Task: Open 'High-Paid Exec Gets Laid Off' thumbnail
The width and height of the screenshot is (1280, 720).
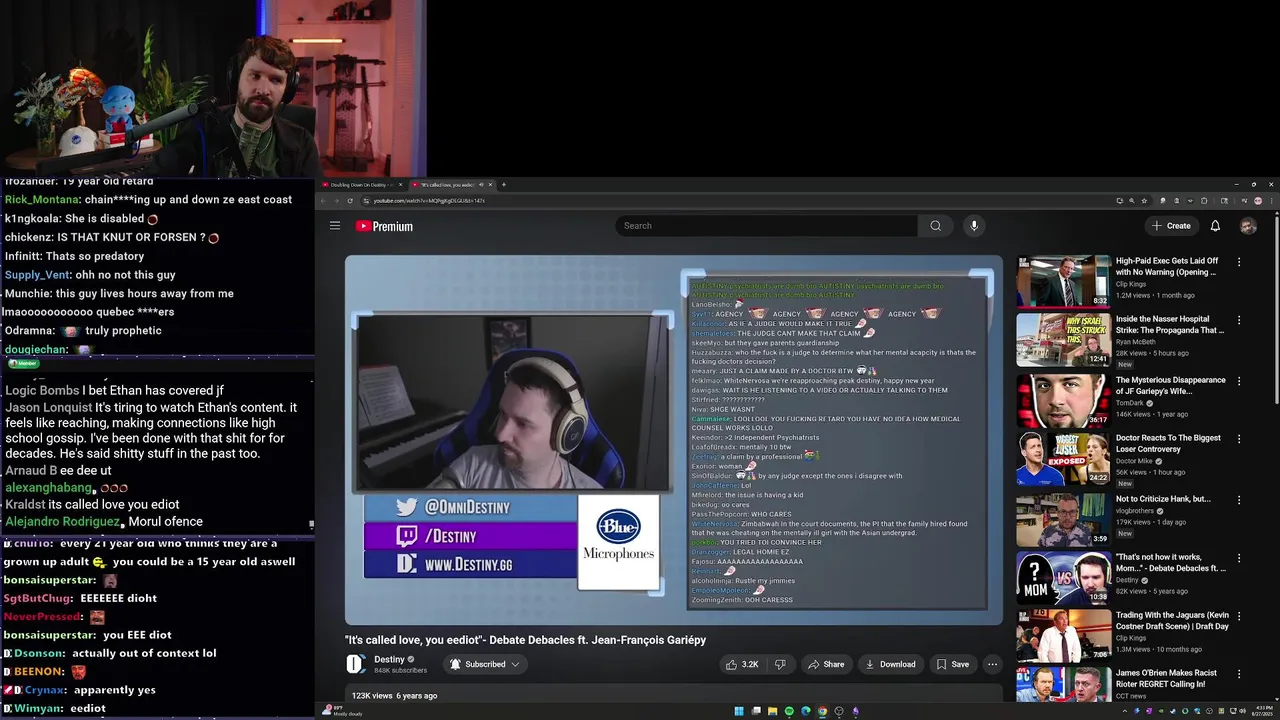Action: (x=1064, y=282)
